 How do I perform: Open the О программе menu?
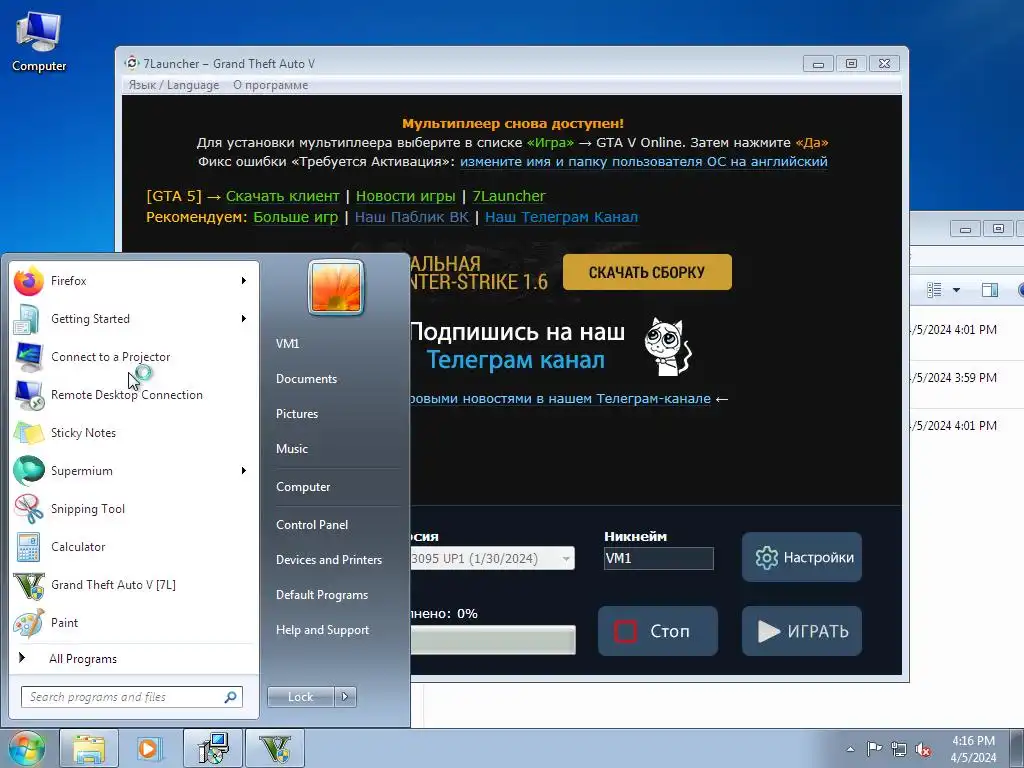[270, 85]
